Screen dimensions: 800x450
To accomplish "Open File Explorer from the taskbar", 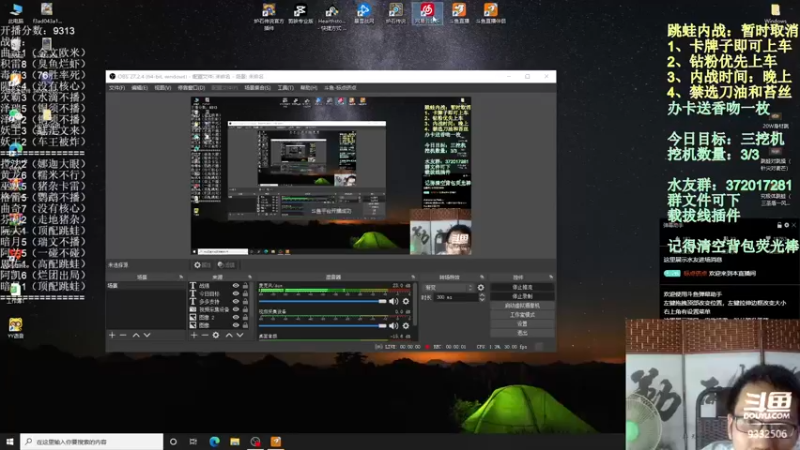I will click(x=235, y=441).
